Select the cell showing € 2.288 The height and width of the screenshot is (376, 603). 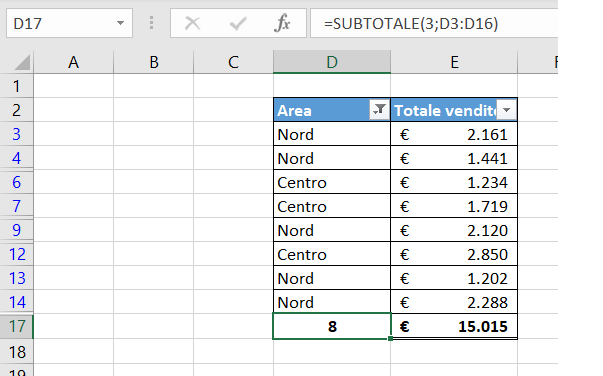click(x=454, y=302)
